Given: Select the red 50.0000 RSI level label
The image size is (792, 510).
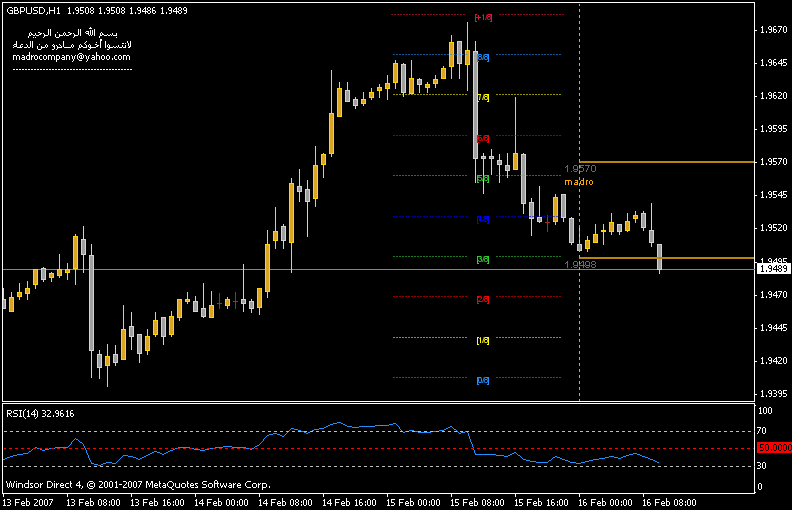Looking at the screenshot, I should point(774,448).
